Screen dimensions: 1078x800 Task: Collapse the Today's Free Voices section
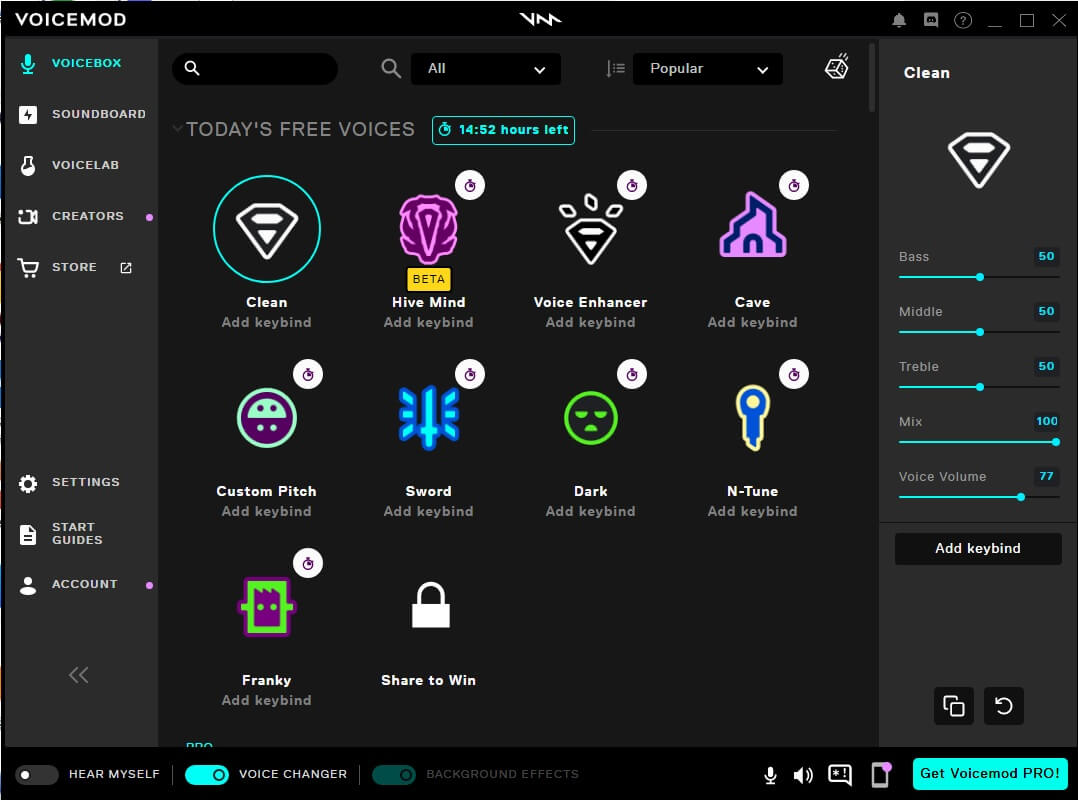(177, 129)
